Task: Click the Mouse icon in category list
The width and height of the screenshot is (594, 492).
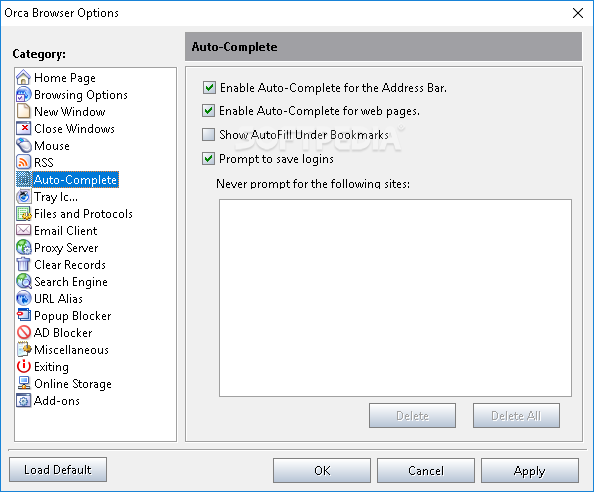Action: pyautogui.click(x=23, y=145)
